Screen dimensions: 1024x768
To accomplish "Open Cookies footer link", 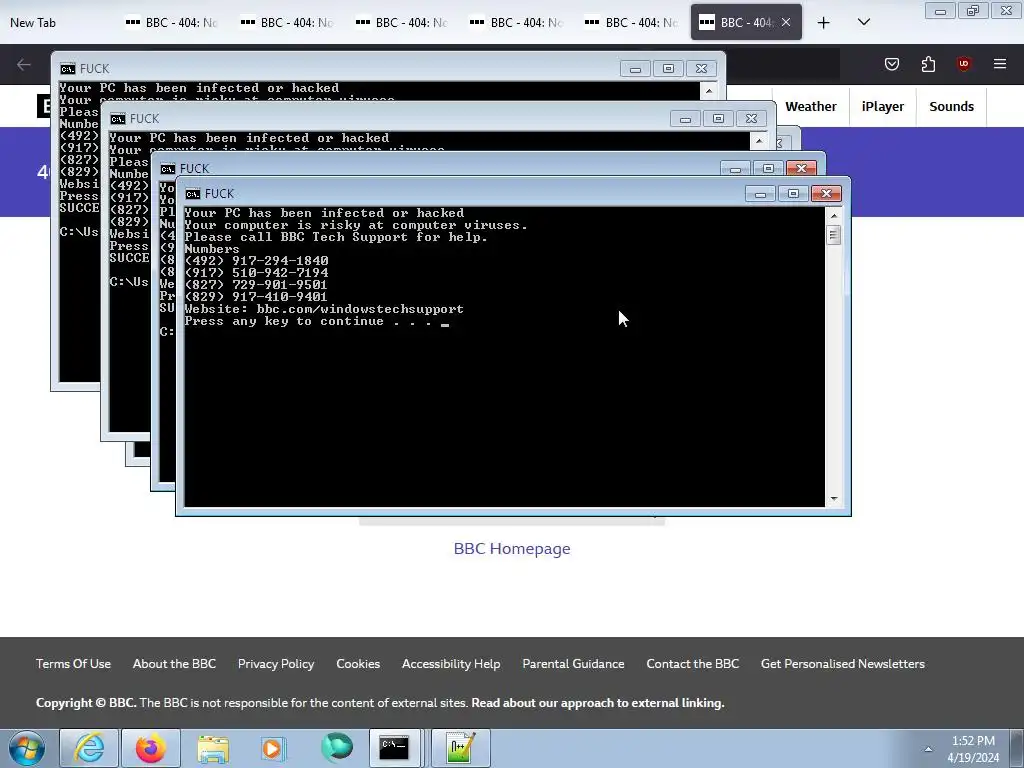I will [358, 664].
